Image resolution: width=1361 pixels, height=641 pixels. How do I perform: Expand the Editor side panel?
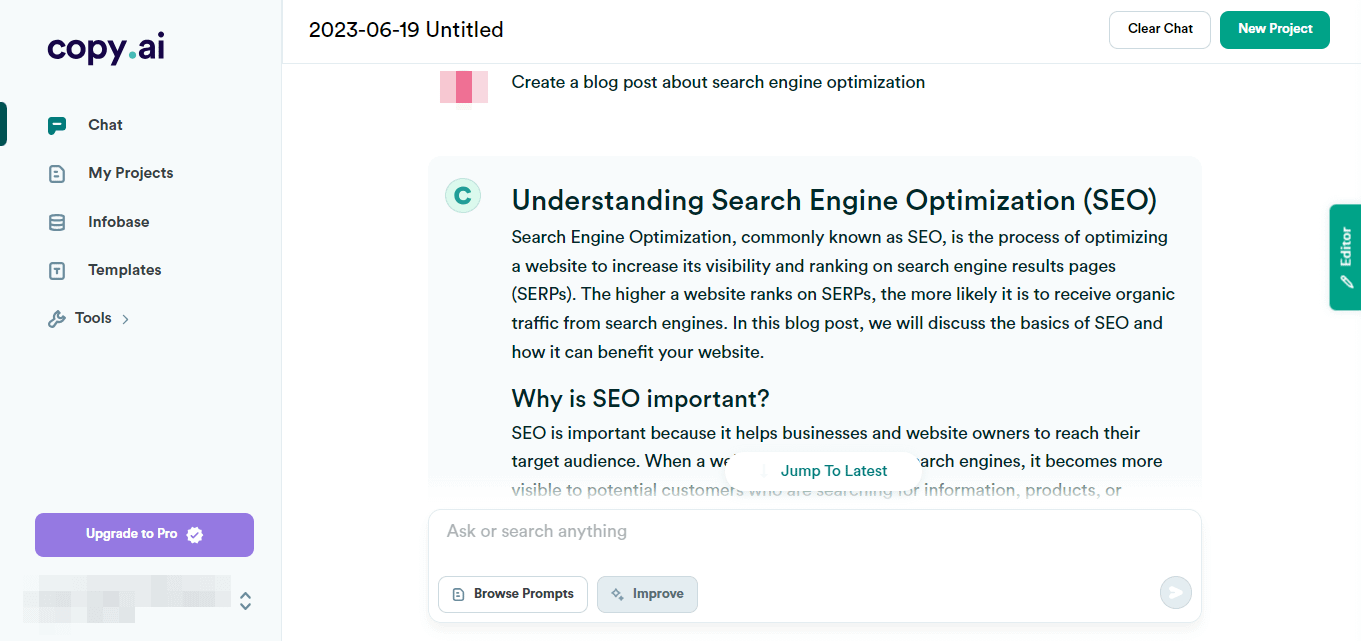click(1346, 257)
